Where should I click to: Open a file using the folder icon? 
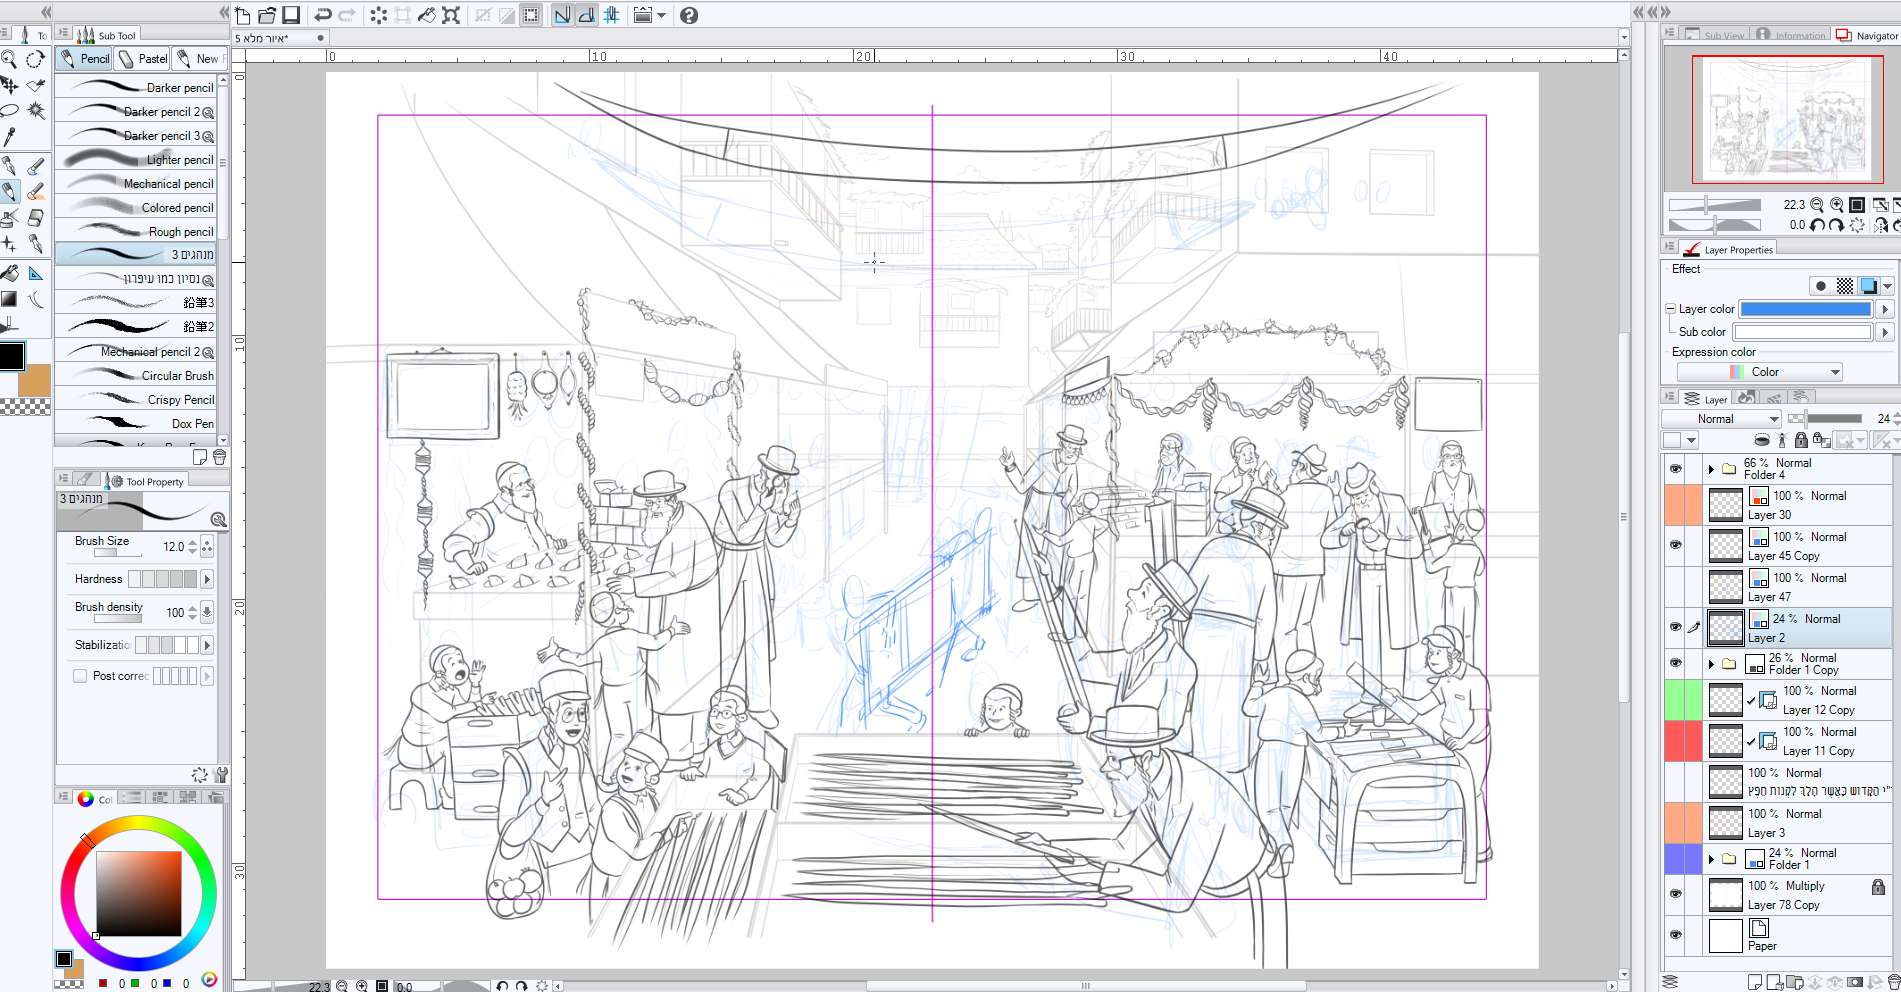(267, 15)
